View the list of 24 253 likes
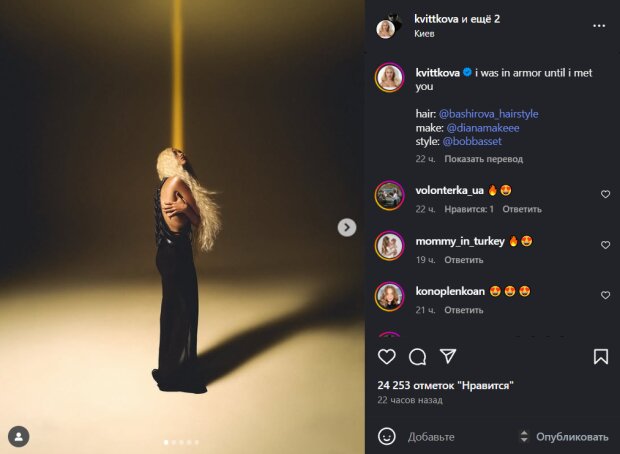 445,385
